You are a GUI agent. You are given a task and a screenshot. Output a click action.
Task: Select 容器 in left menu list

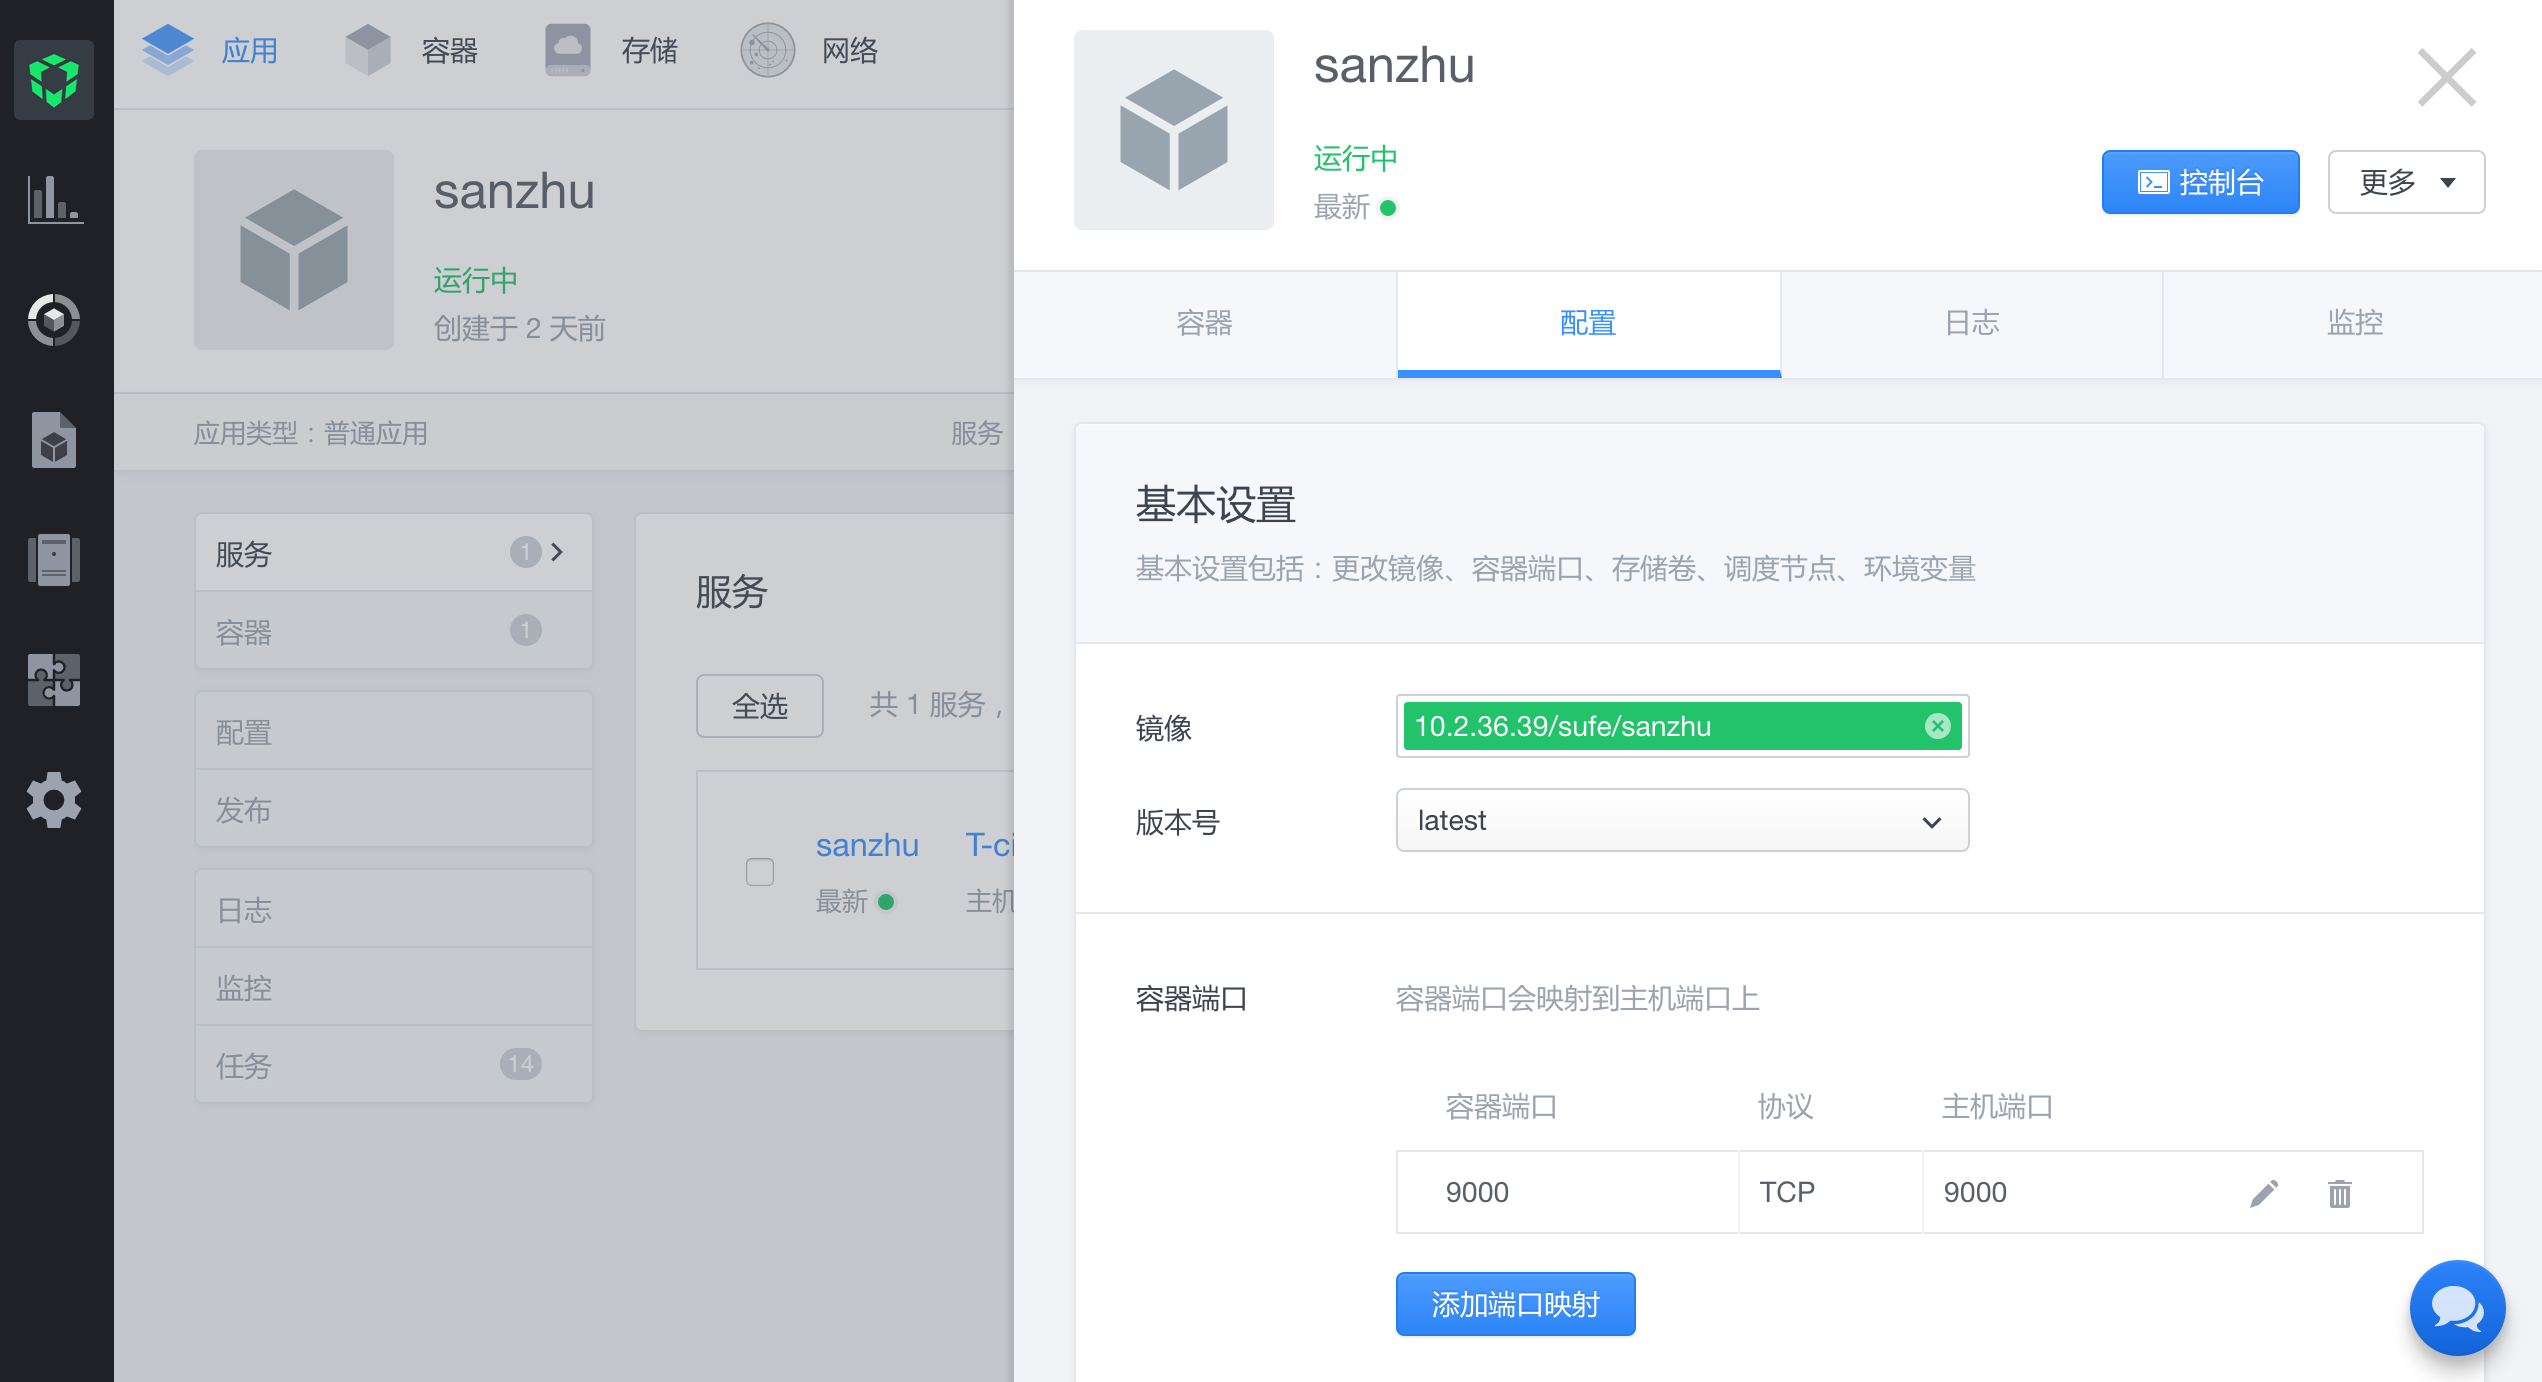[394, 631]
